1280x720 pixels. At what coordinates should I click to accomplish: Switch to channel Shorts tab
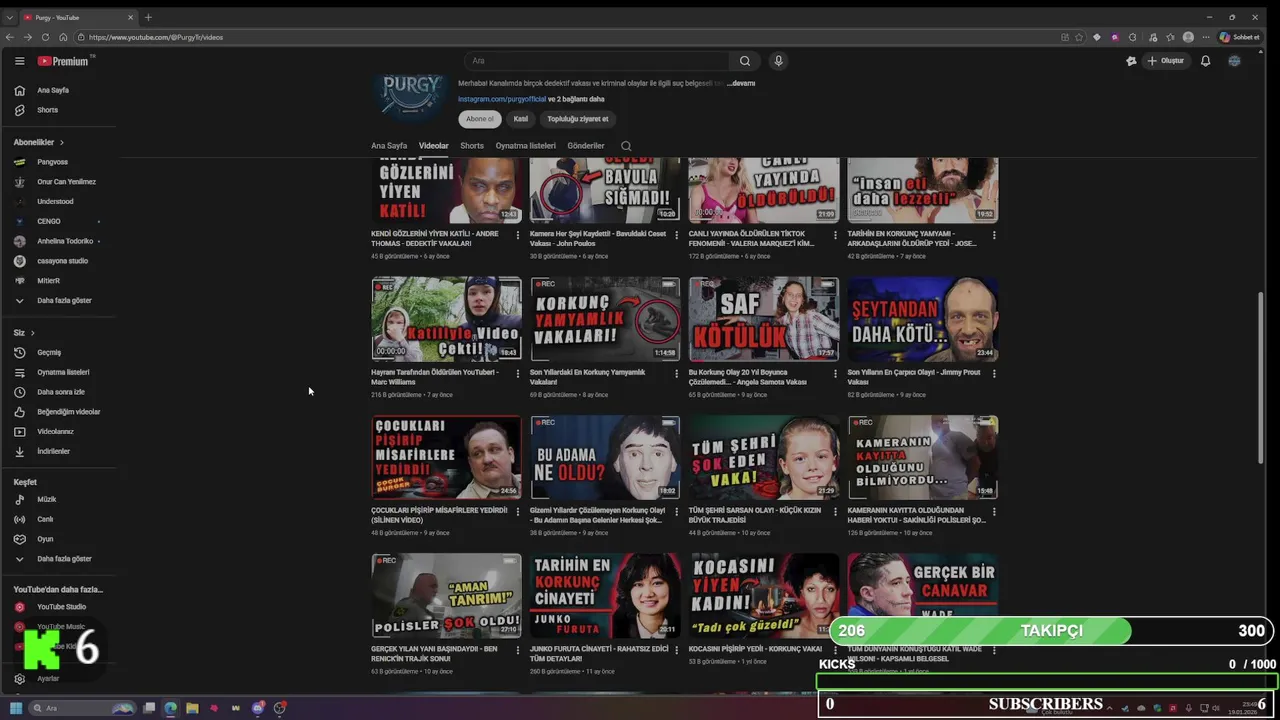tap(472, 146)
